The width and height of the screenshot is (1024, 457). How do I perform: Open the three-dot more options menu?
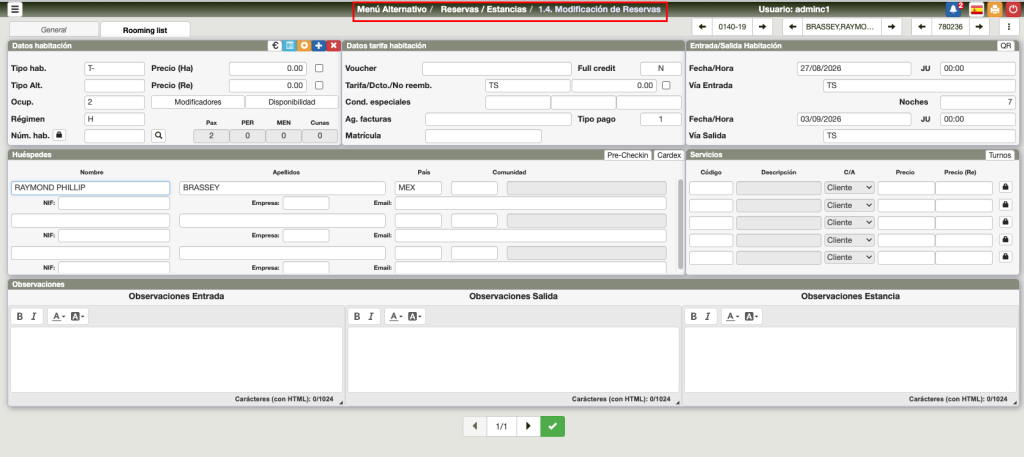point(1008,26)
